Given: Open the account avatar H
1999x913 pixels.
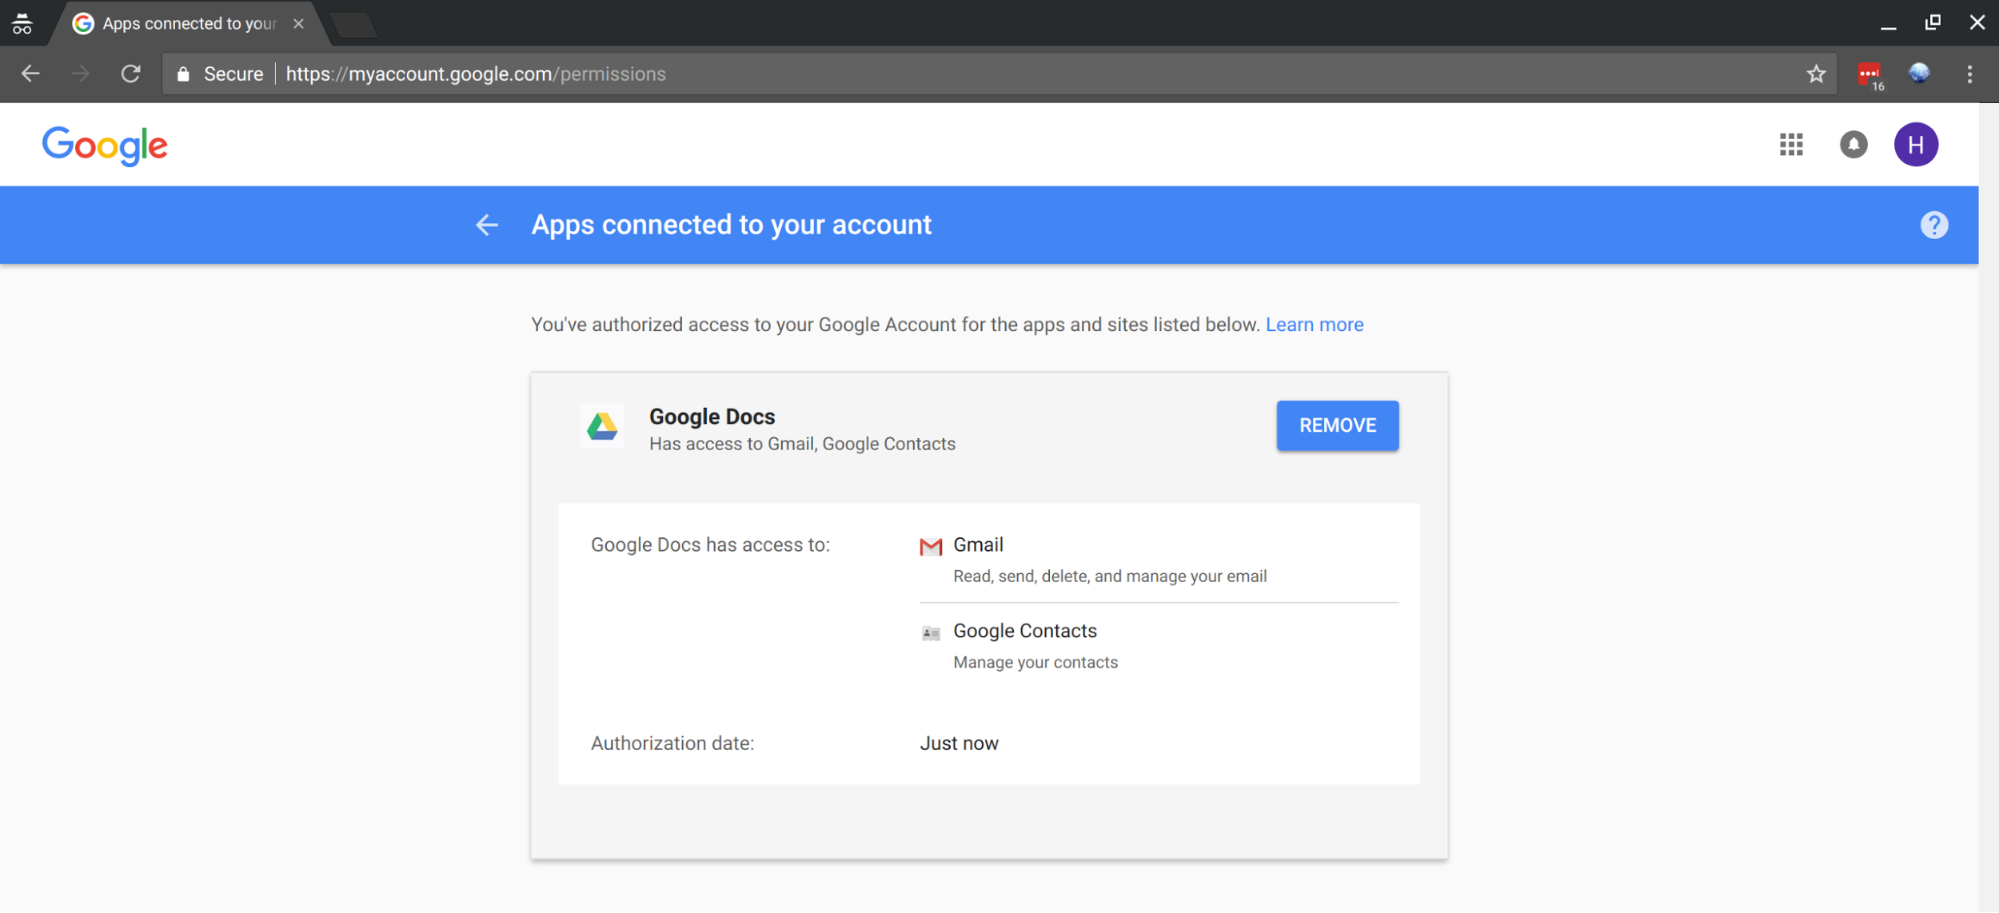Looking at the screenshot, I should (1916, 145).
